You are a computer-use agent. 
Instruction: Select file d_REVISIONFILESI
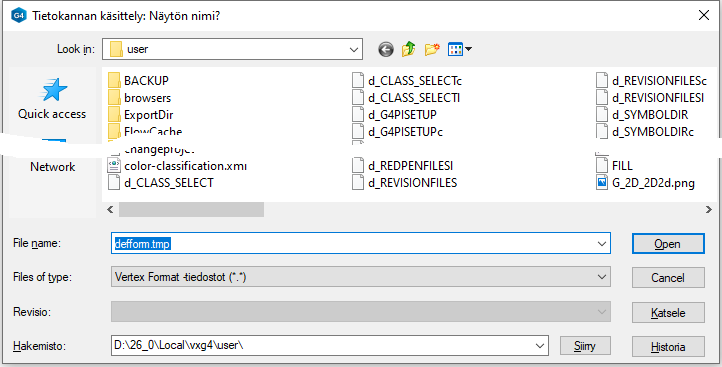click(x=650, y=98)
